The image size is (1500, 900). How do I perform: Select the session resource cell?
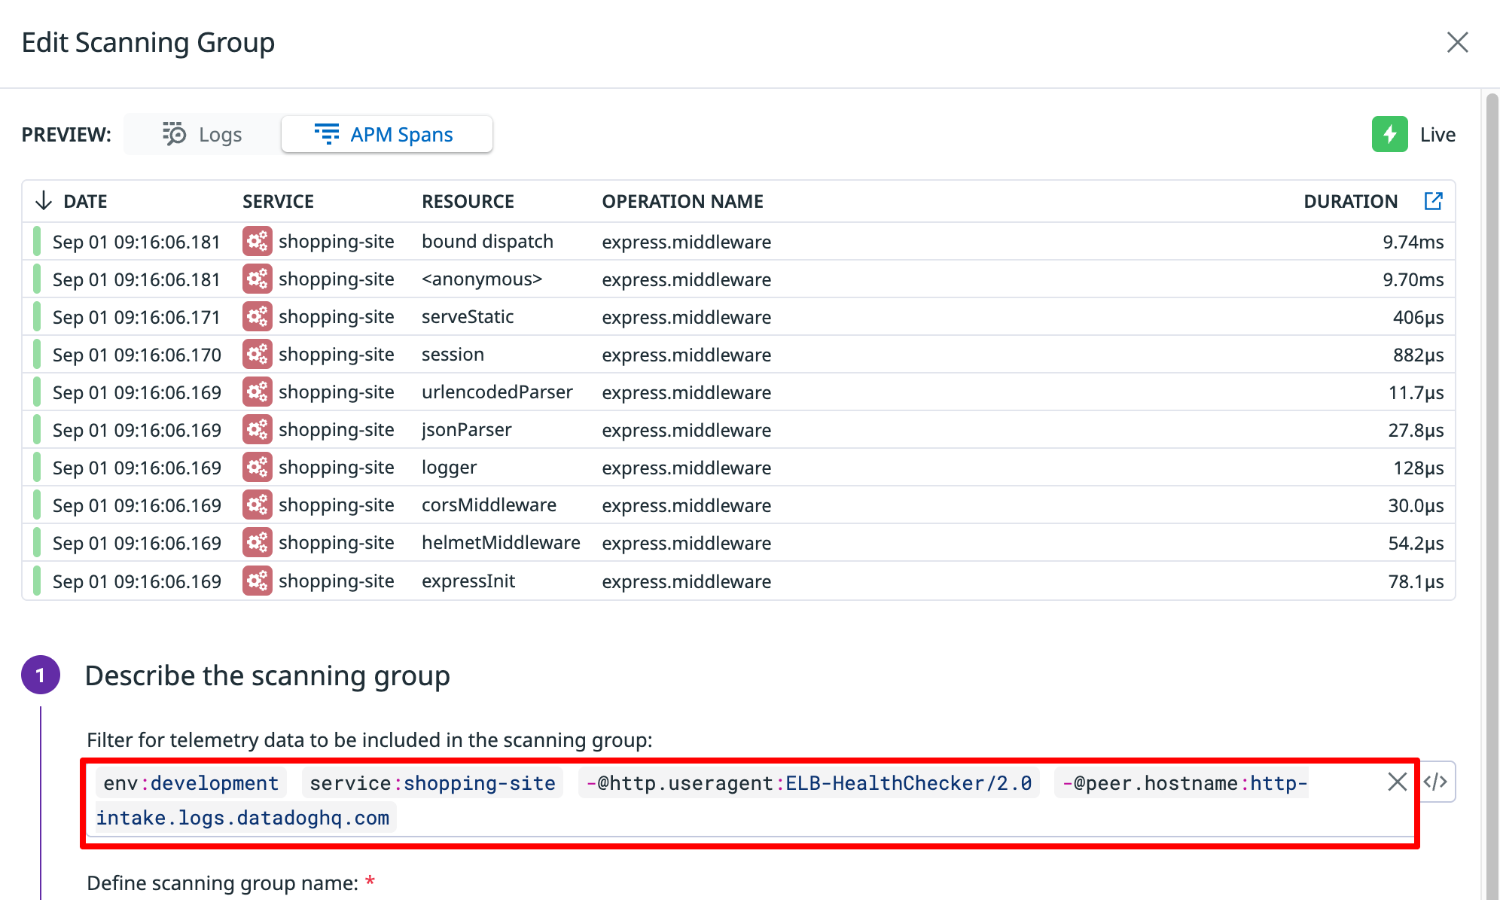pyautogui.click(x=452, y=354)
